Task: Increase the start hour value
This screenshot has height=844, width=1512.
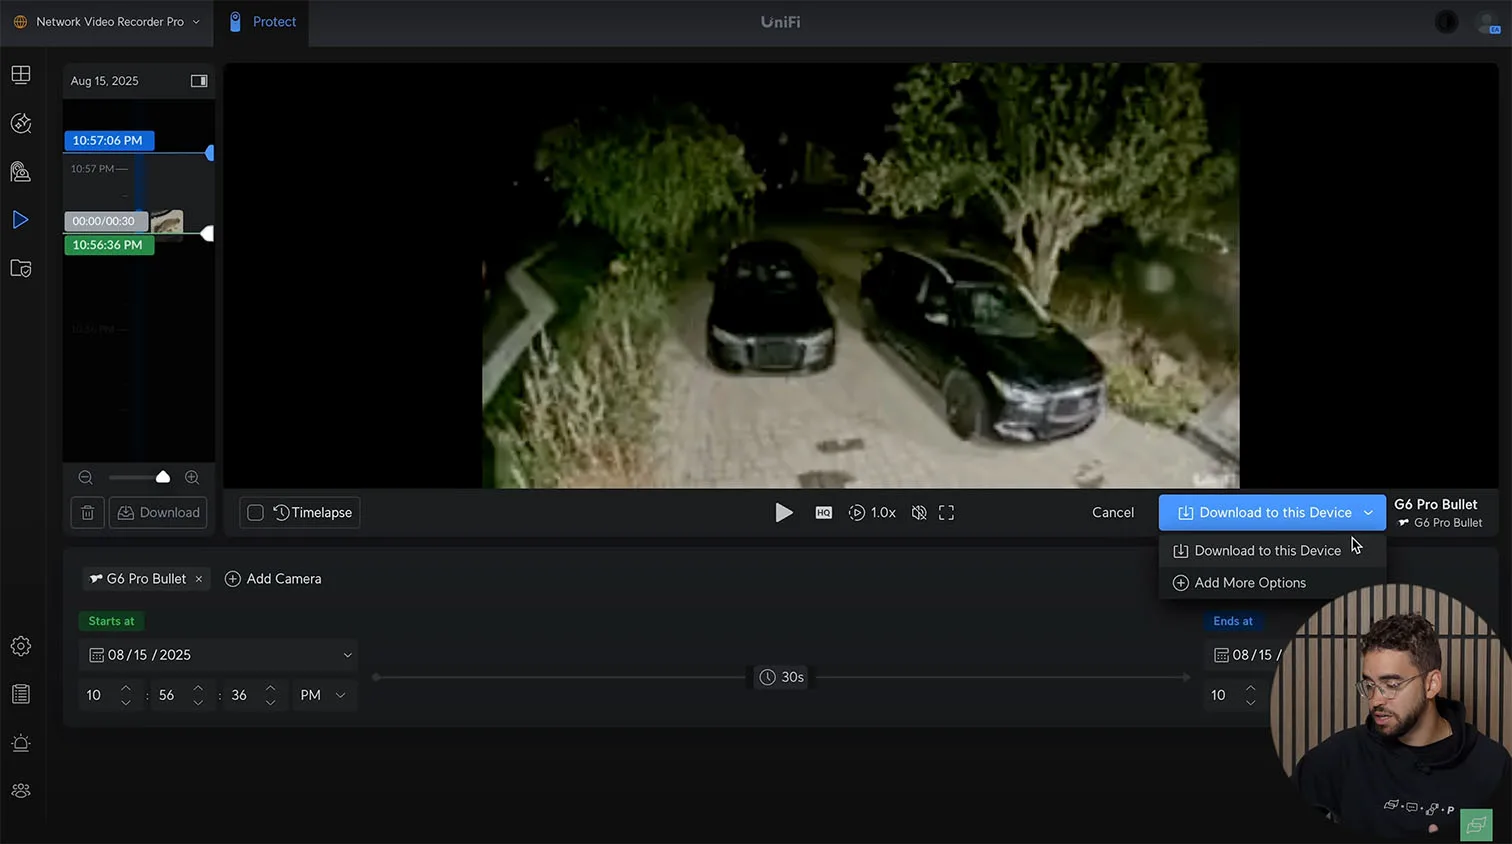Action: (x=126, y=688)
